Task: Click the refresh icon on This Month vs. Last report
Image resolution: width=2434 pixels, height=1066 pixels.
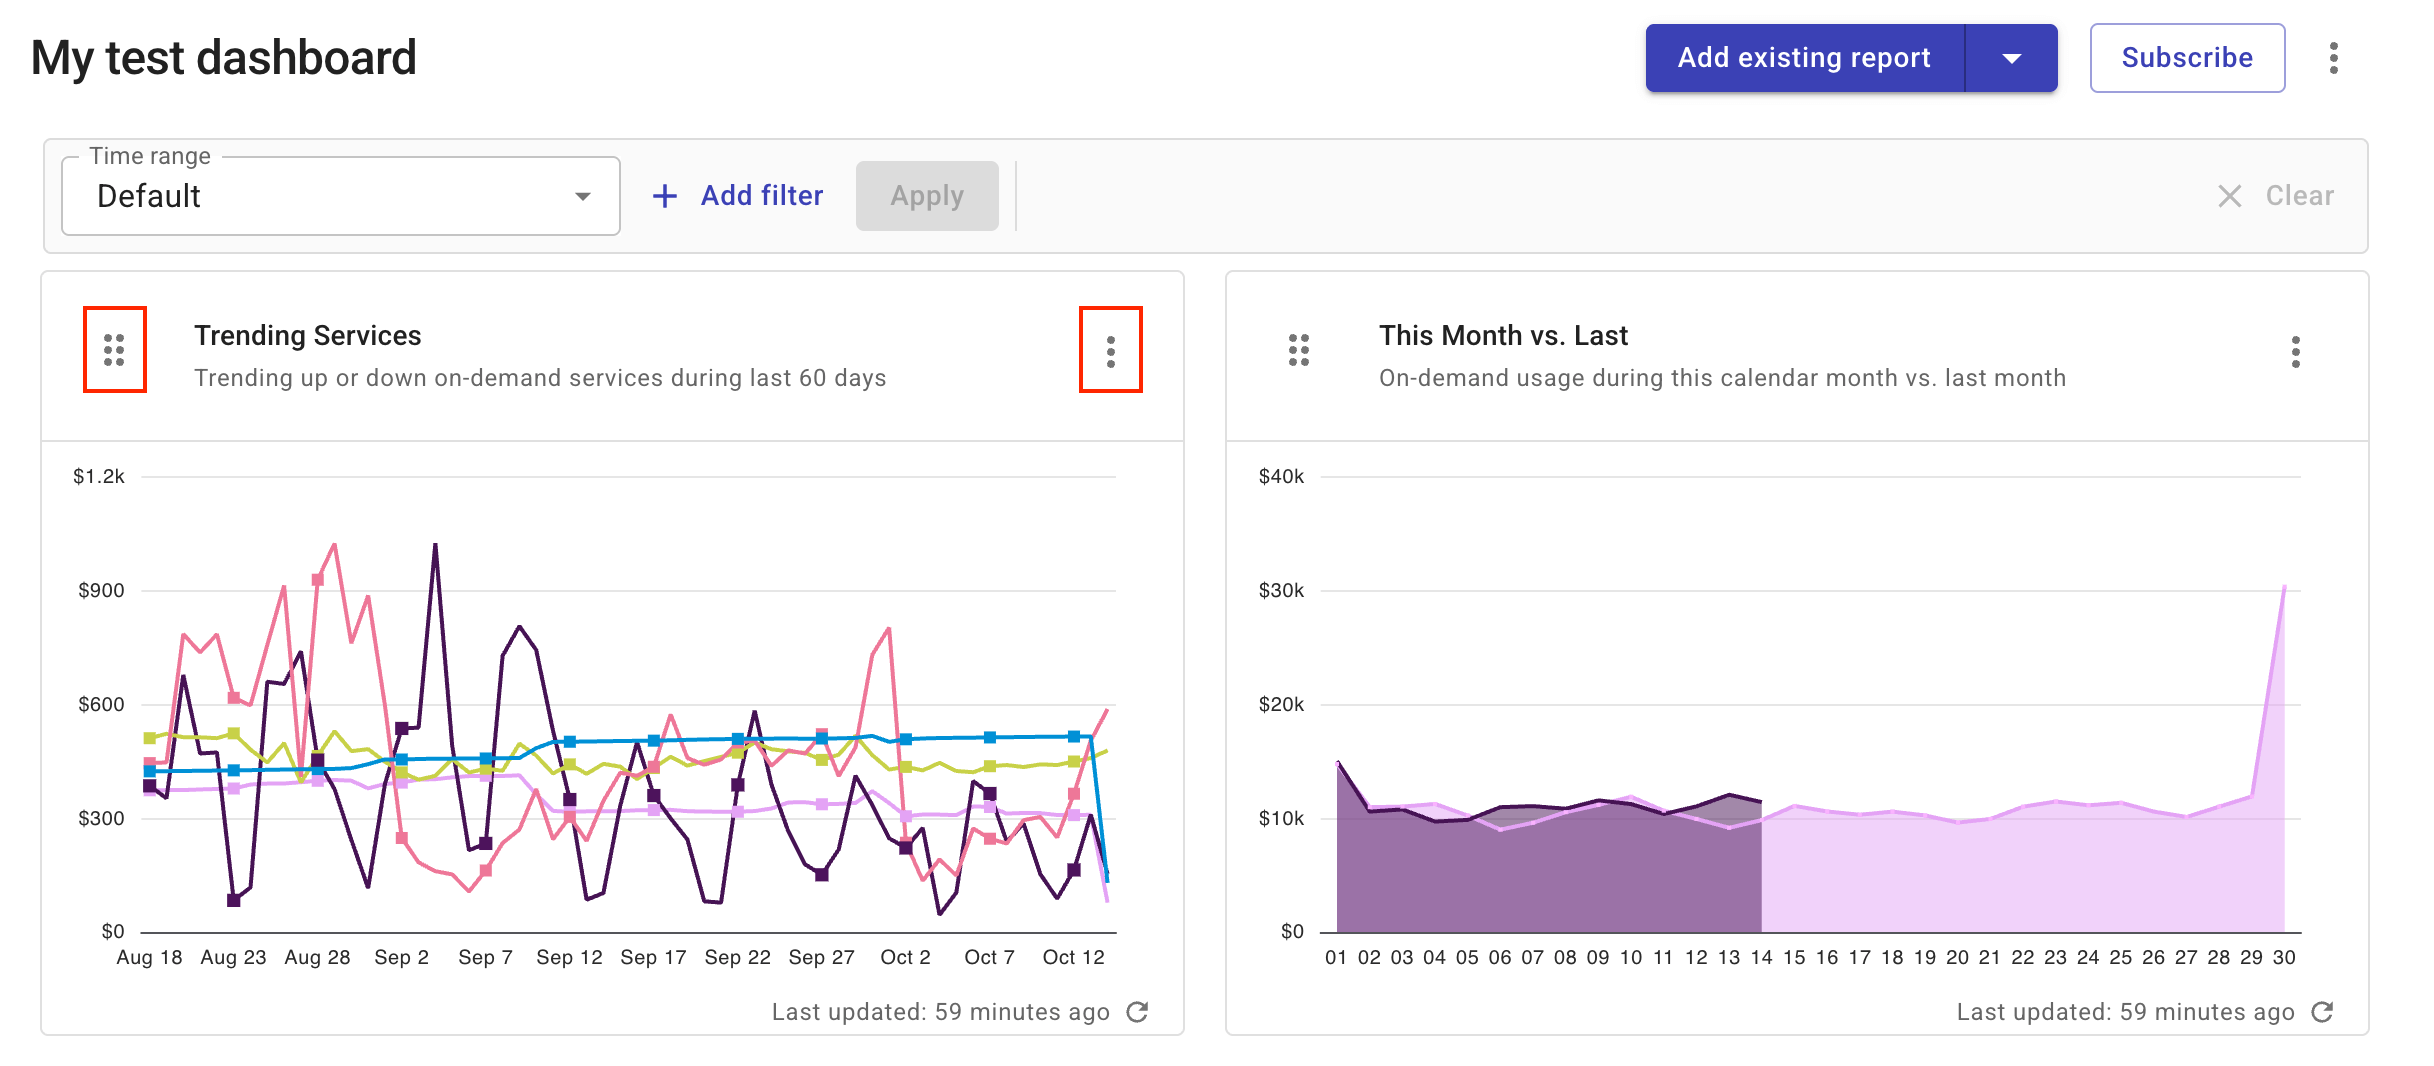Action: (x=2322, y=1012)
